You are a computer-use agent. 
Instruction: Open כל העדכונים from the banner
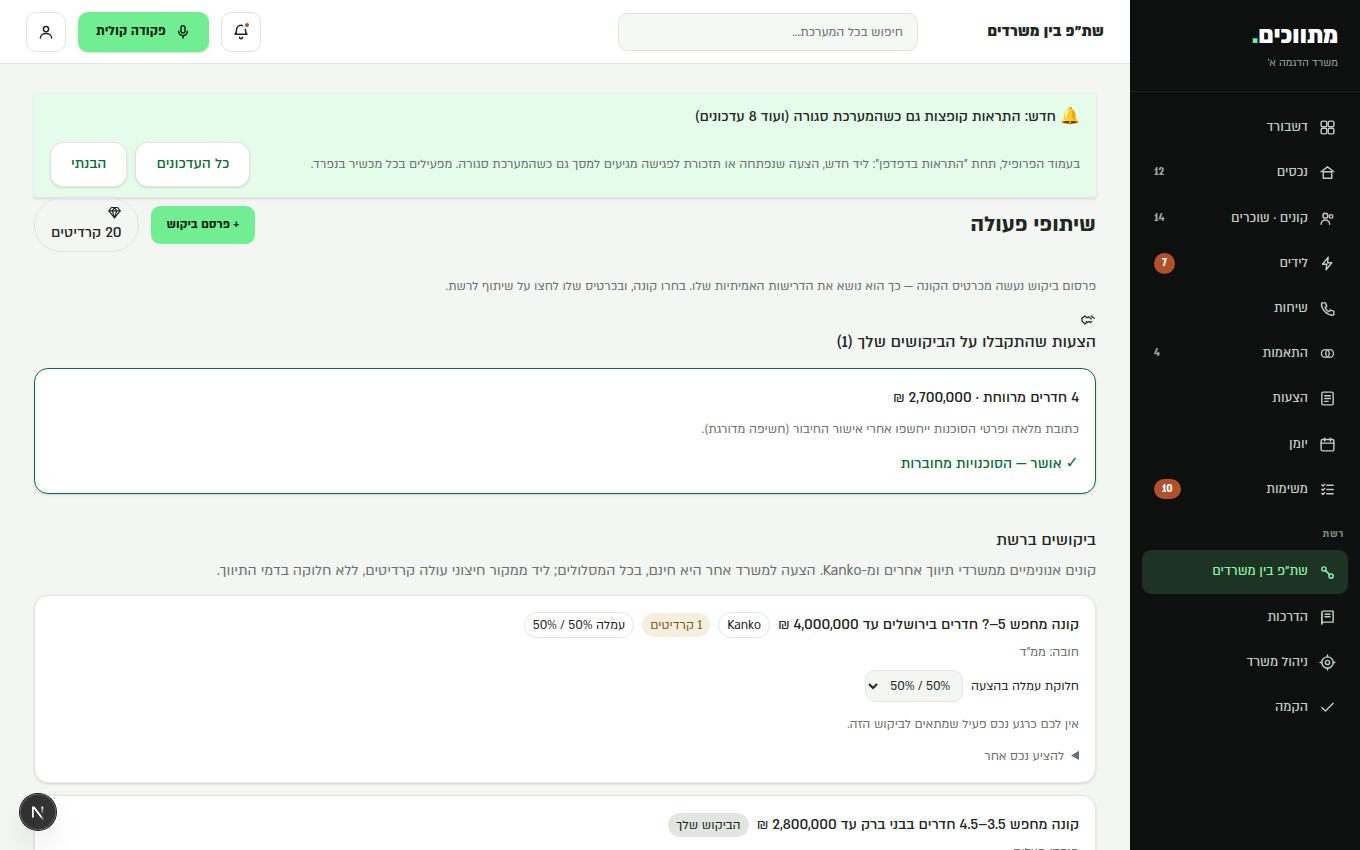tap(193, 164)
